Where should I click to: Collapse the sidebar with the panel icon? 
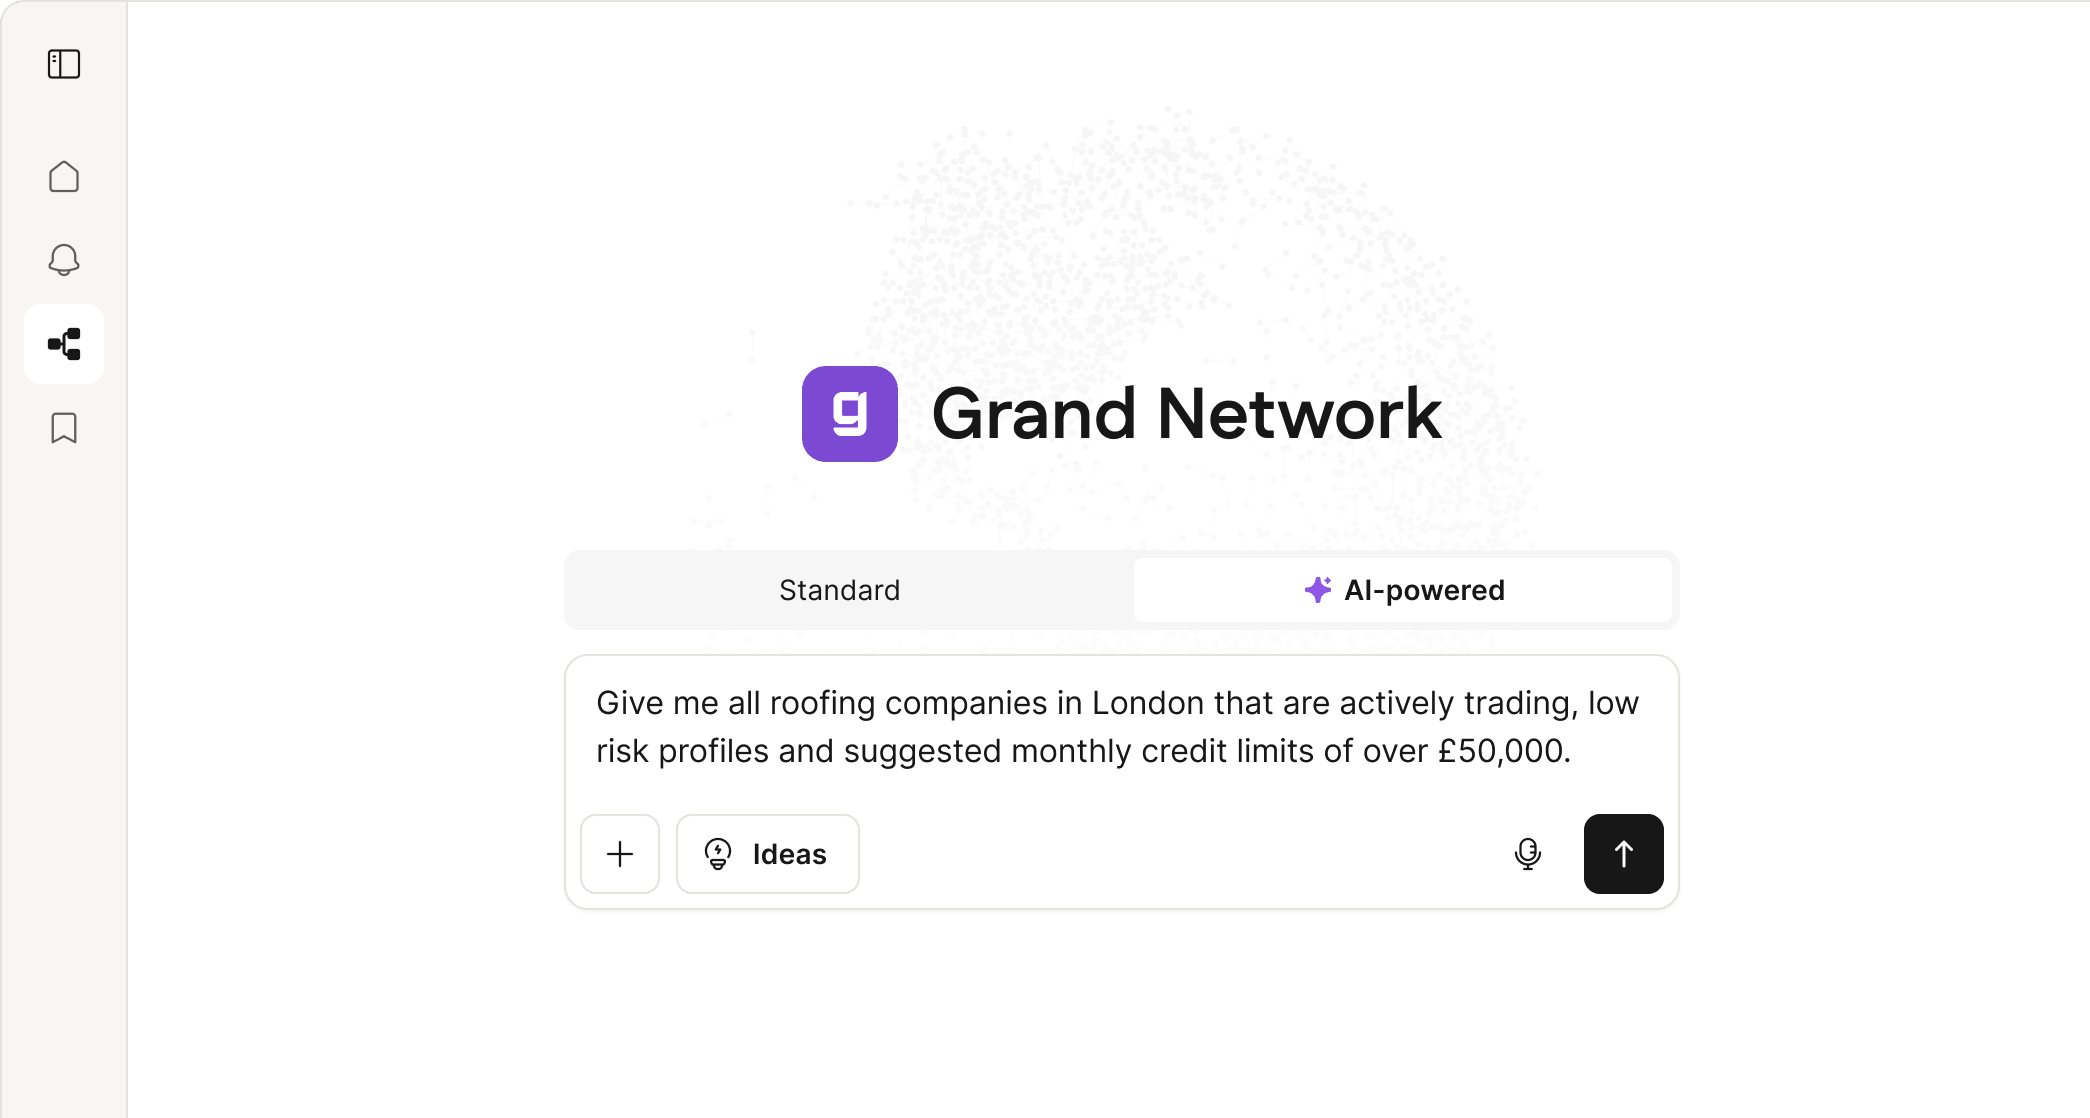pyautogui.click(x=64, y=64)
